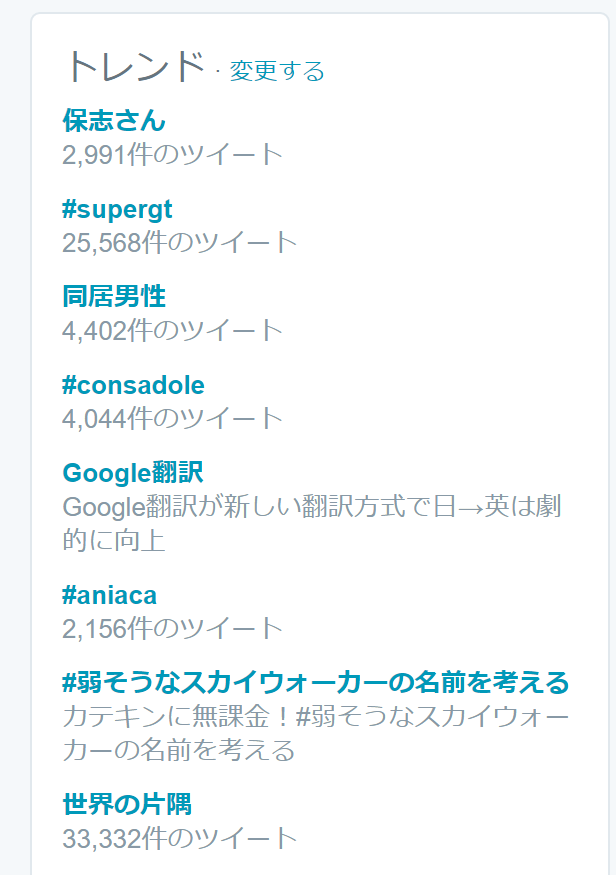Open the #aniaca hashtag trend
Screen dimensions: 616x875
(109, 595)
